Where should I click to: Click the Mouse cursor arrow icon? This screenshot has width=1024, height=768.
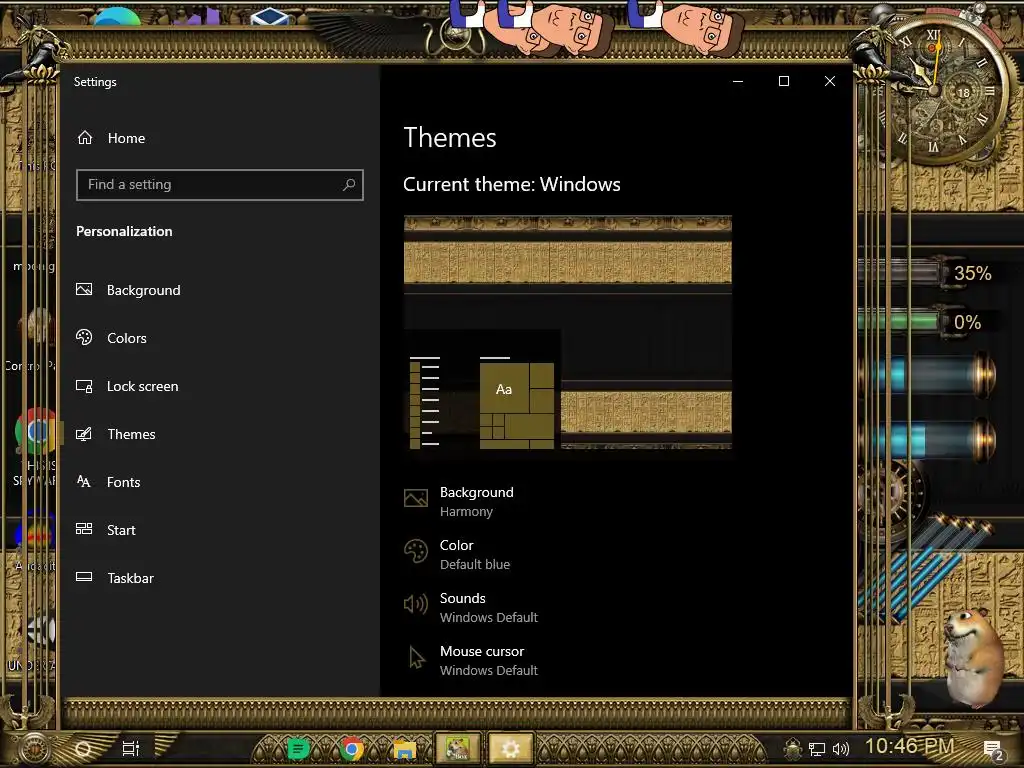(416, 658)
